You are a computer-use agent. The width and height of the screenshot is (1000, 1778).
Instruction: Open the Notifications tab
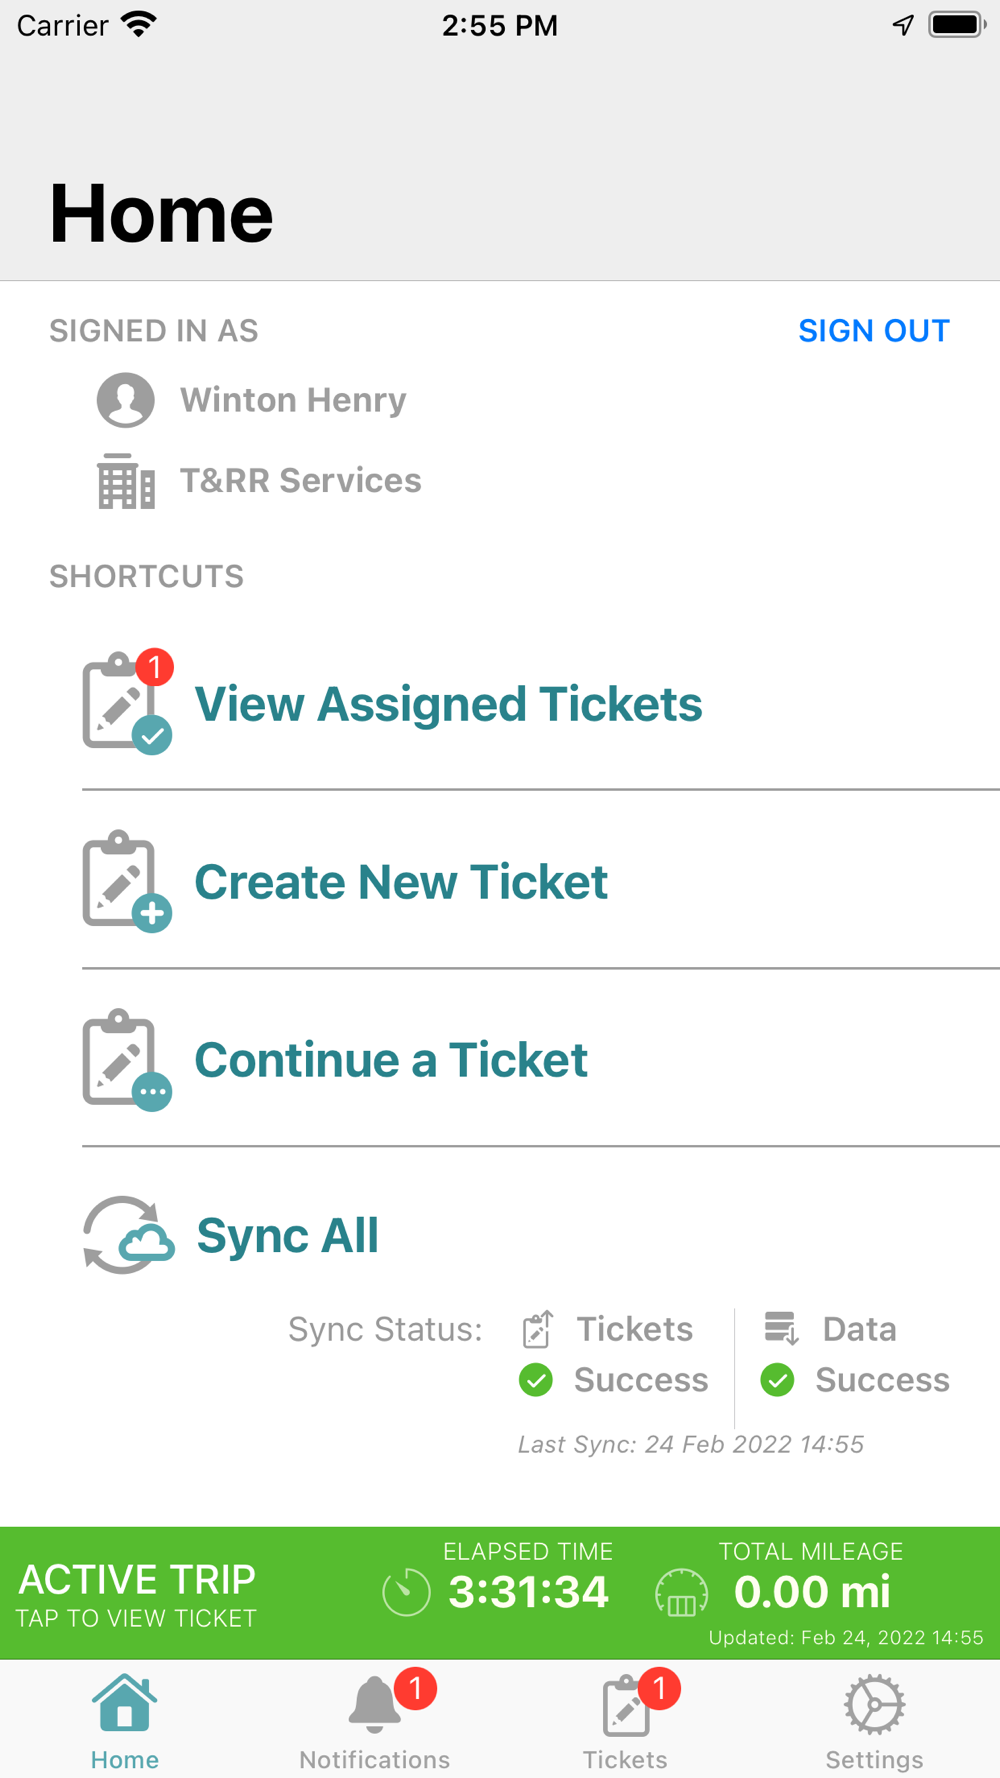click(375, 1720)
